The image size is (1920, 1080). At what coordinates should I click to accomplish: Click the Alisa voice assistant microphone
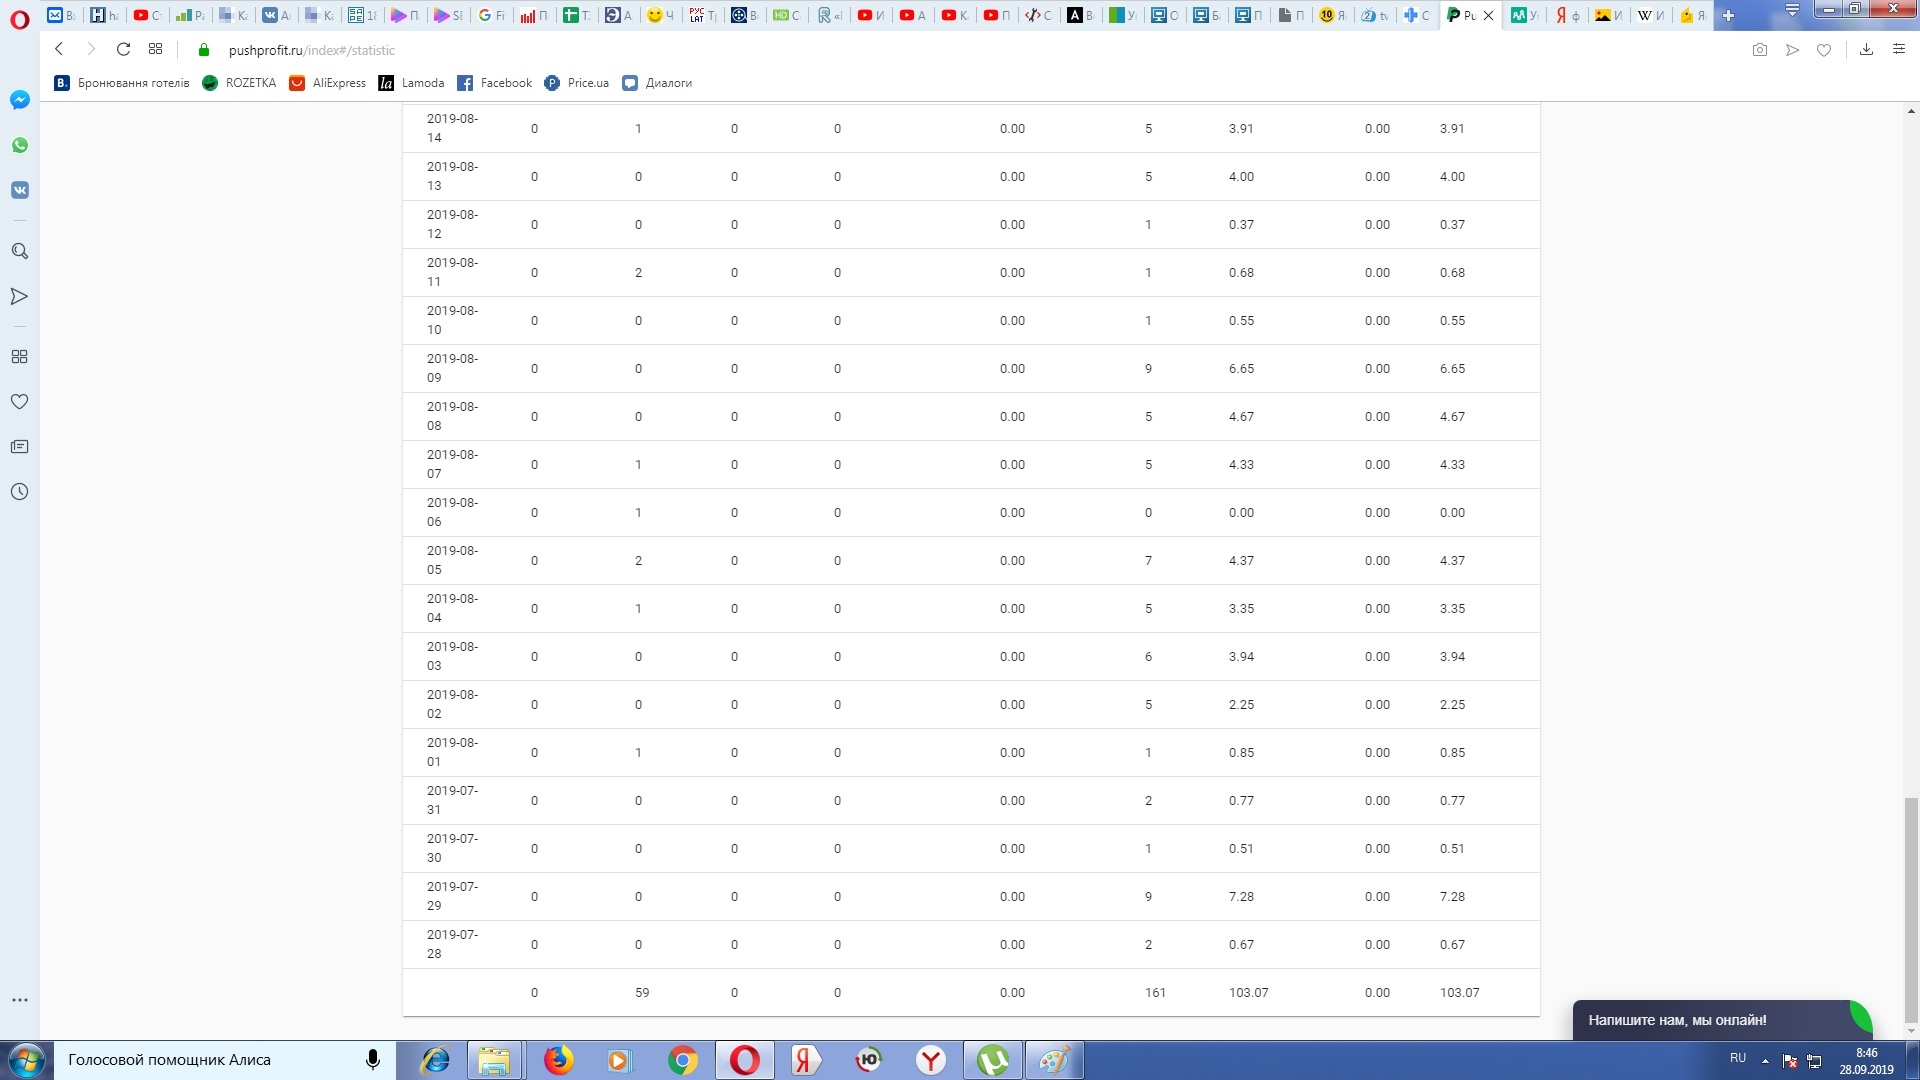(x=373, y=1060)
